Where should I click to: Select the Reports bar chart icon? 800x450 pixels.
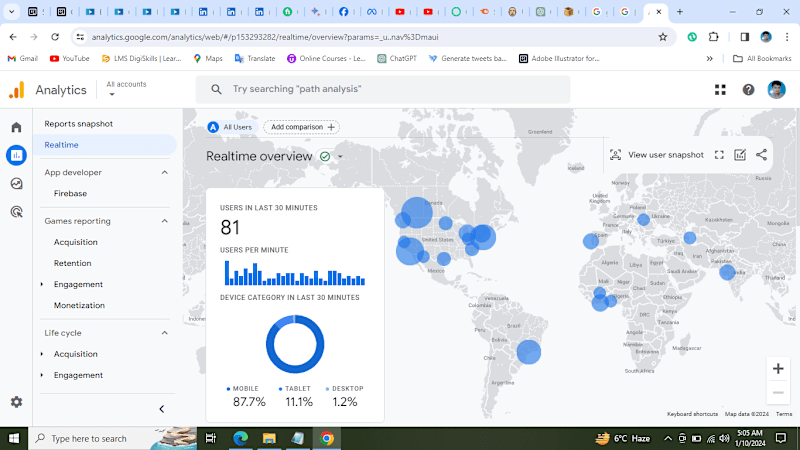16,155
